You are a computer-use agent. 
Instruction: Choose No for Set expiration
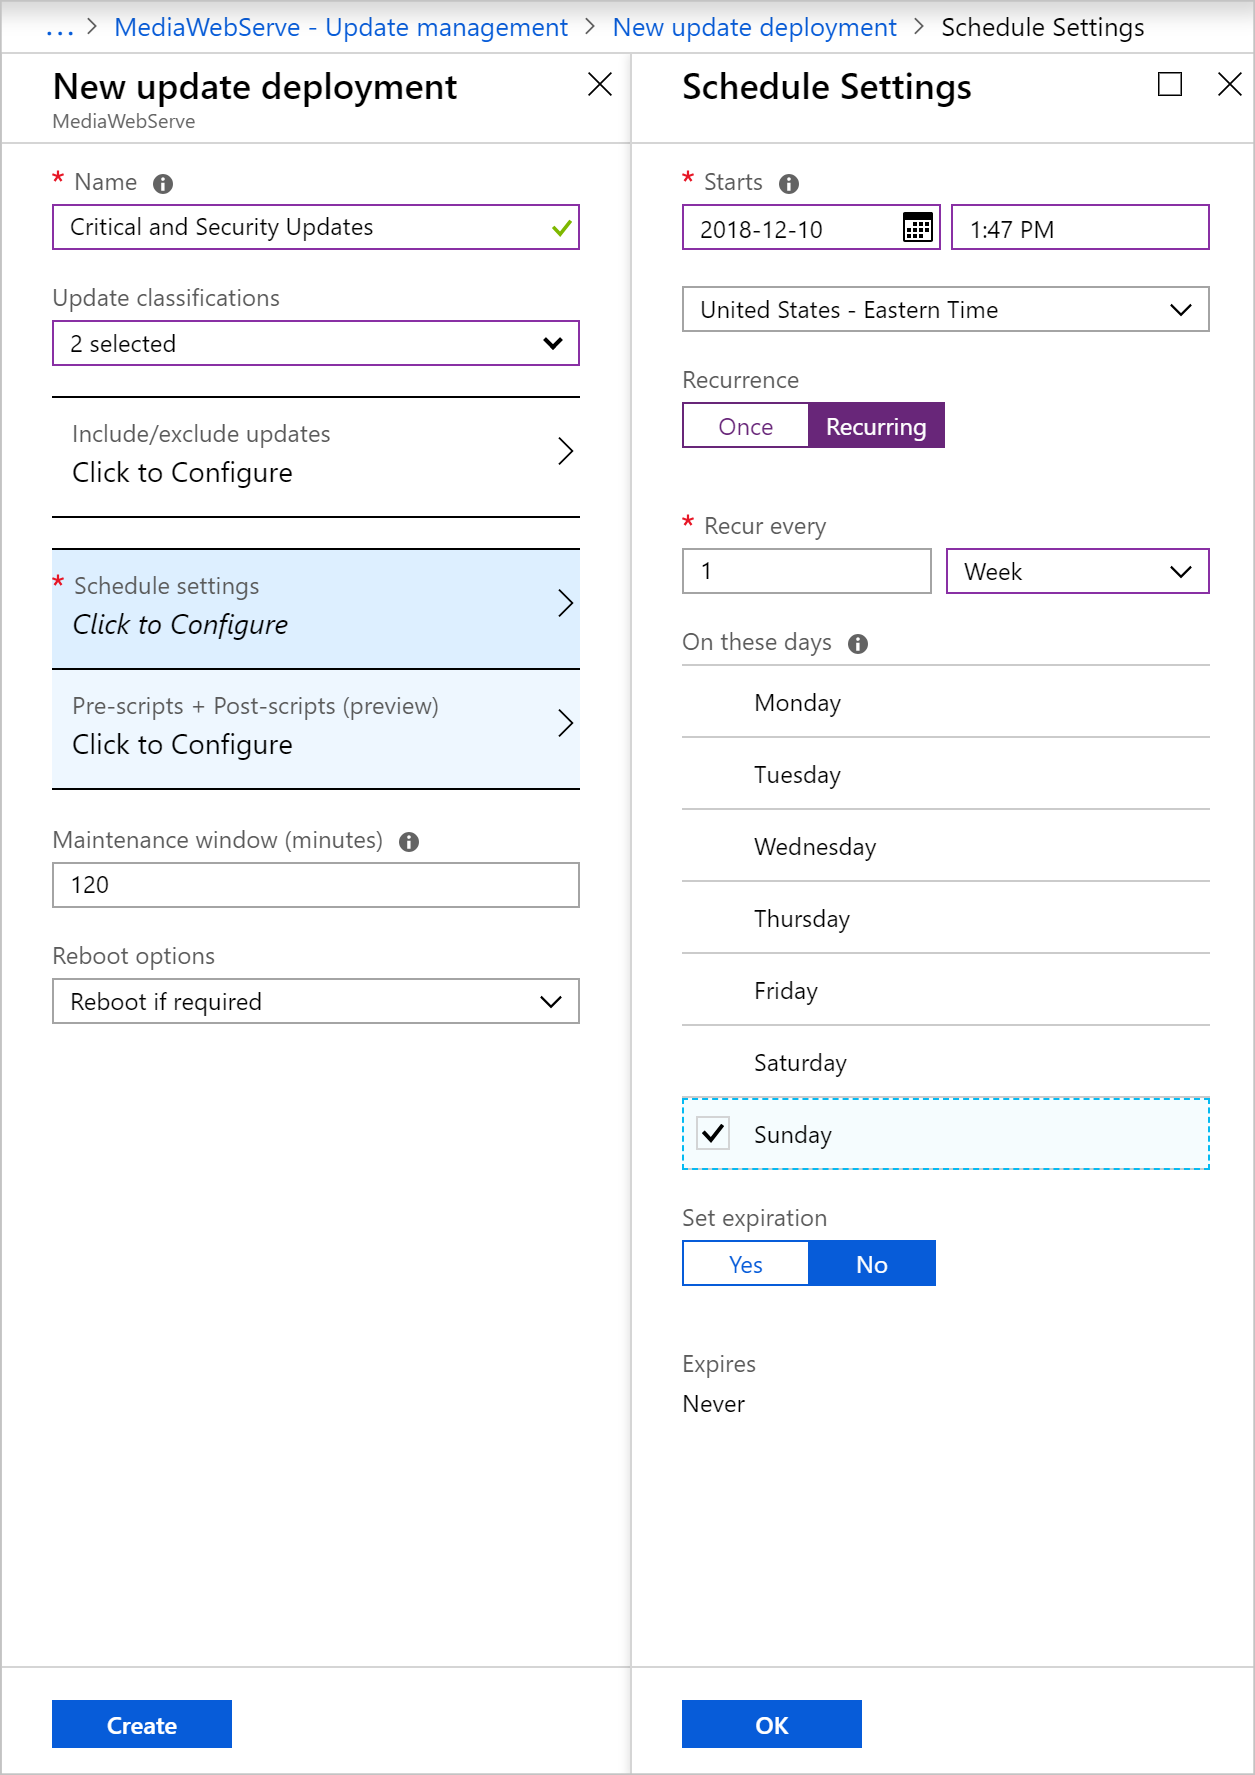[872, 1264]
